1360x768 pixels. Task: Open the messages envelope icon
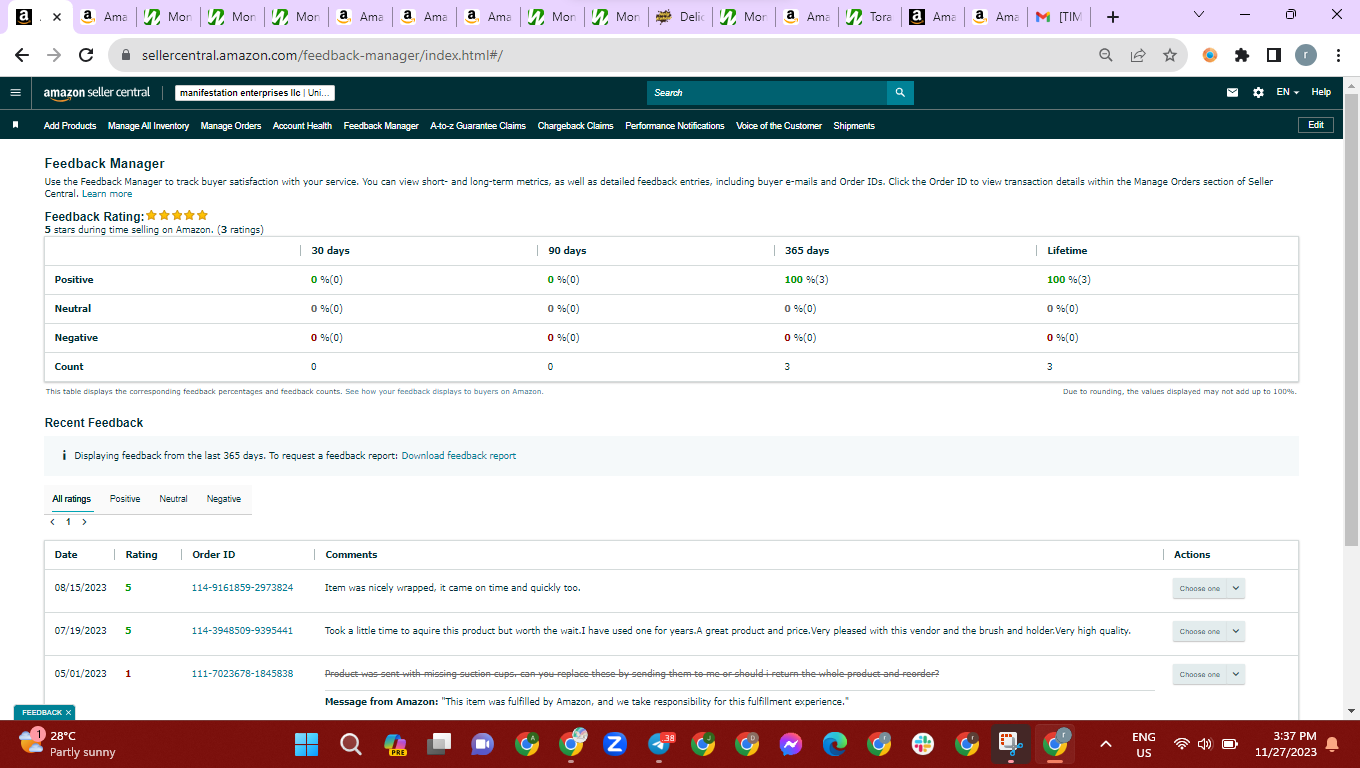click(x=1233, y=92)
